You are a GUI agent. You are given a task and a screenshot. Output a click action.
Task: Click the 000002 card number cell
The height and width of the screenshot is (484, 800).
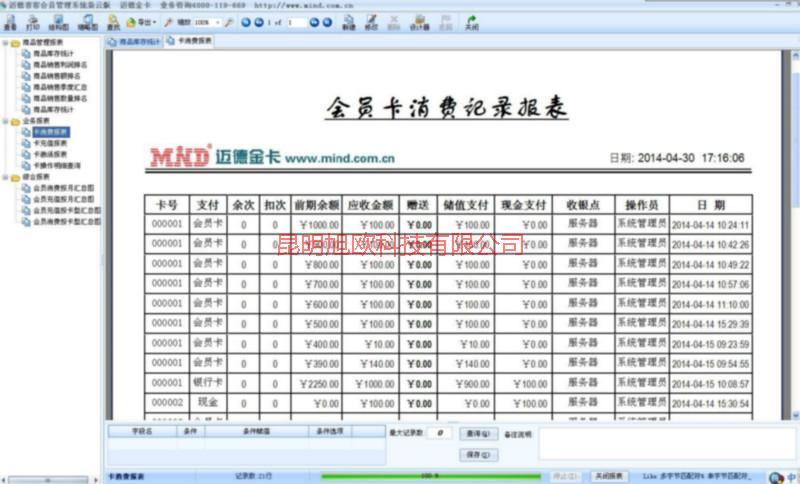pos(167,403)
